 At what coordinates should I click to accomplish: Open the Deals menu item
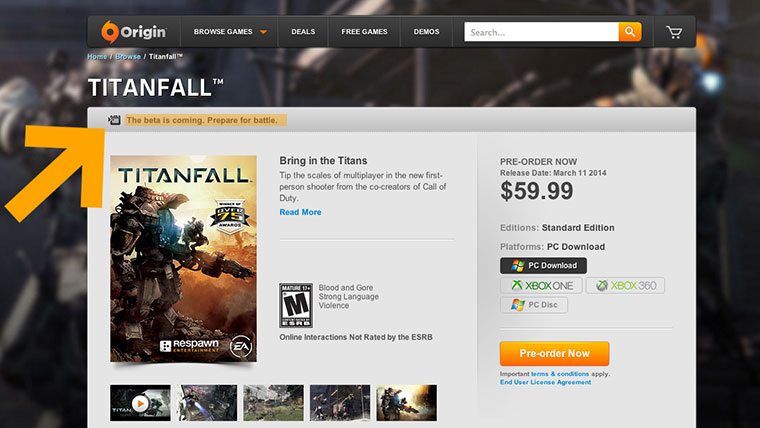[303, 32]
